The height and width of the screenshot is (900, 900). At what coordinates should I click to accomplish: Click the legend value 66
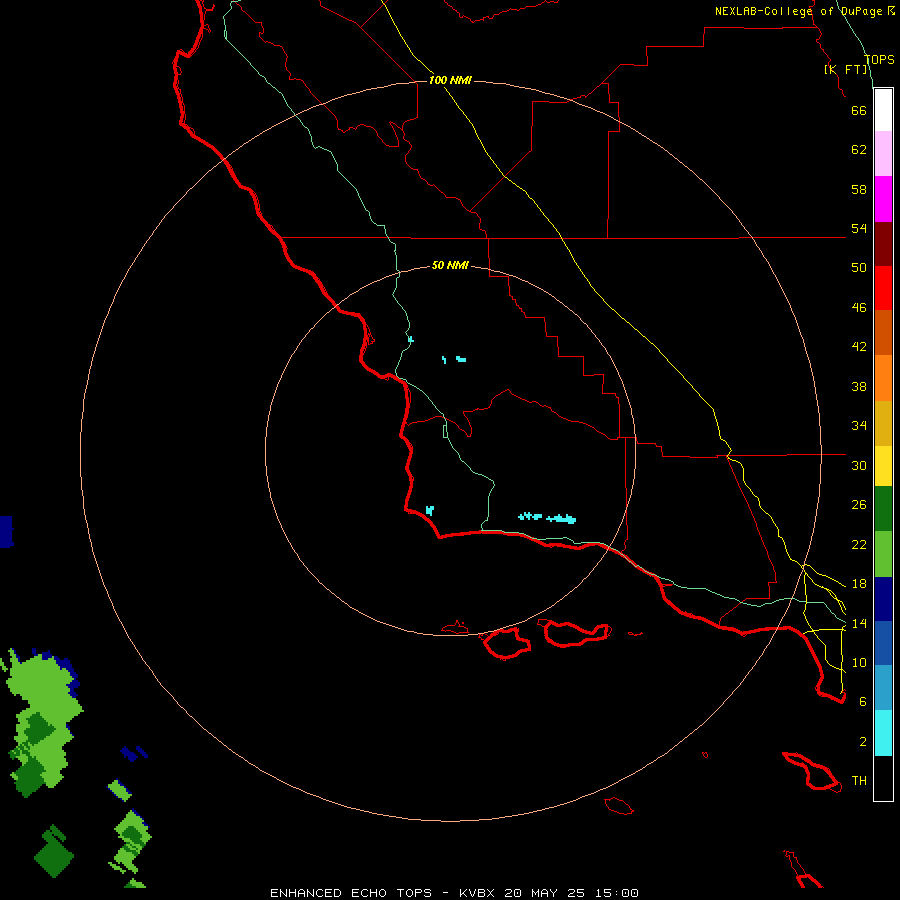point(859,110)
